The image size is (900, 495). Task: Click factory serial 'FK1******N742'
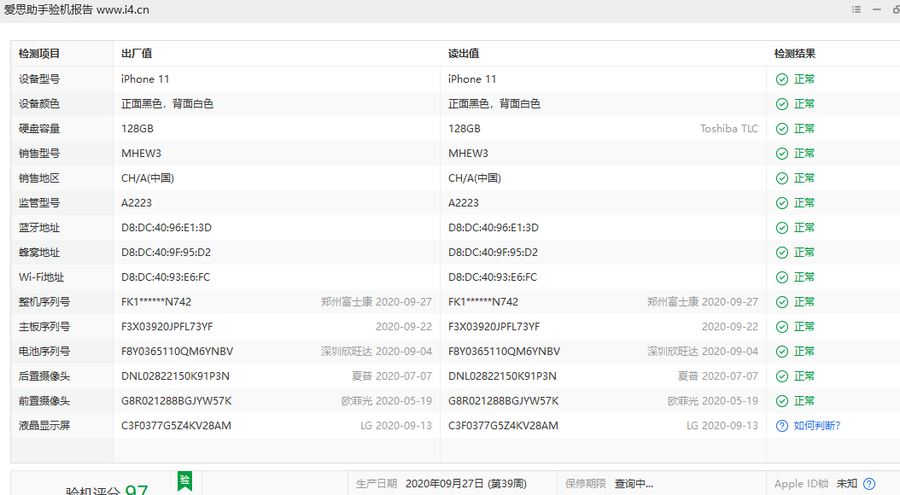pyautogui.click(x=156, y=302)
